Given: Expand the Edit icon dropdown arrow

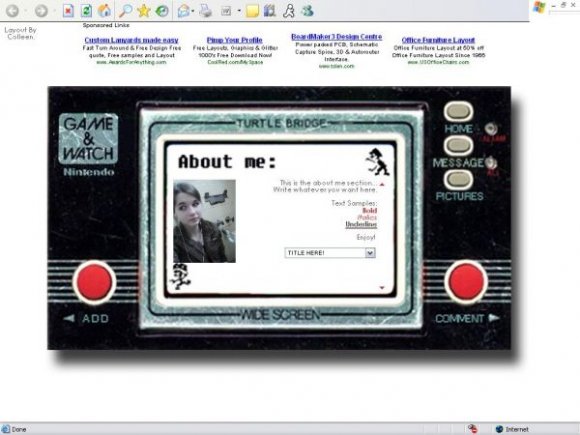Looking at the screenshot, I should click(x=239, y=11).
